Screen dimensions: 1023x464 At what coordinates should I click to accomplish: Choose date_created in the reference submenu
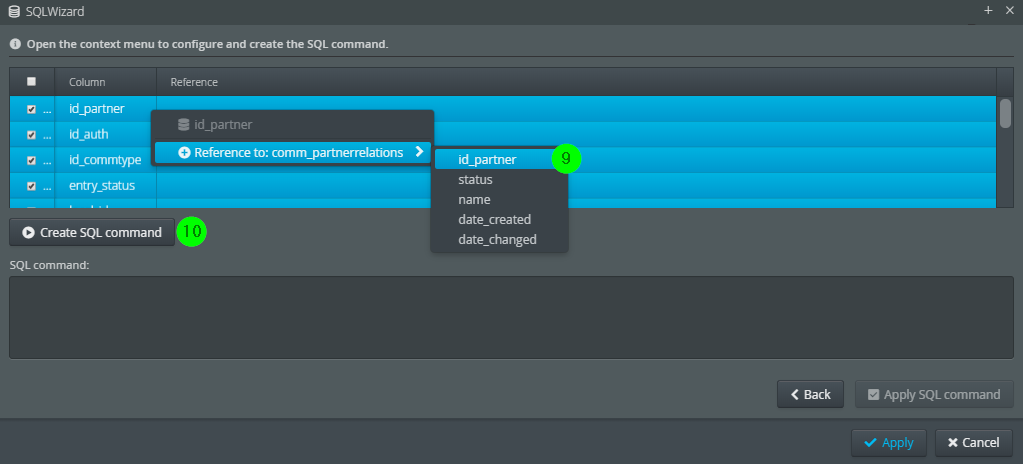coord(495,219)
